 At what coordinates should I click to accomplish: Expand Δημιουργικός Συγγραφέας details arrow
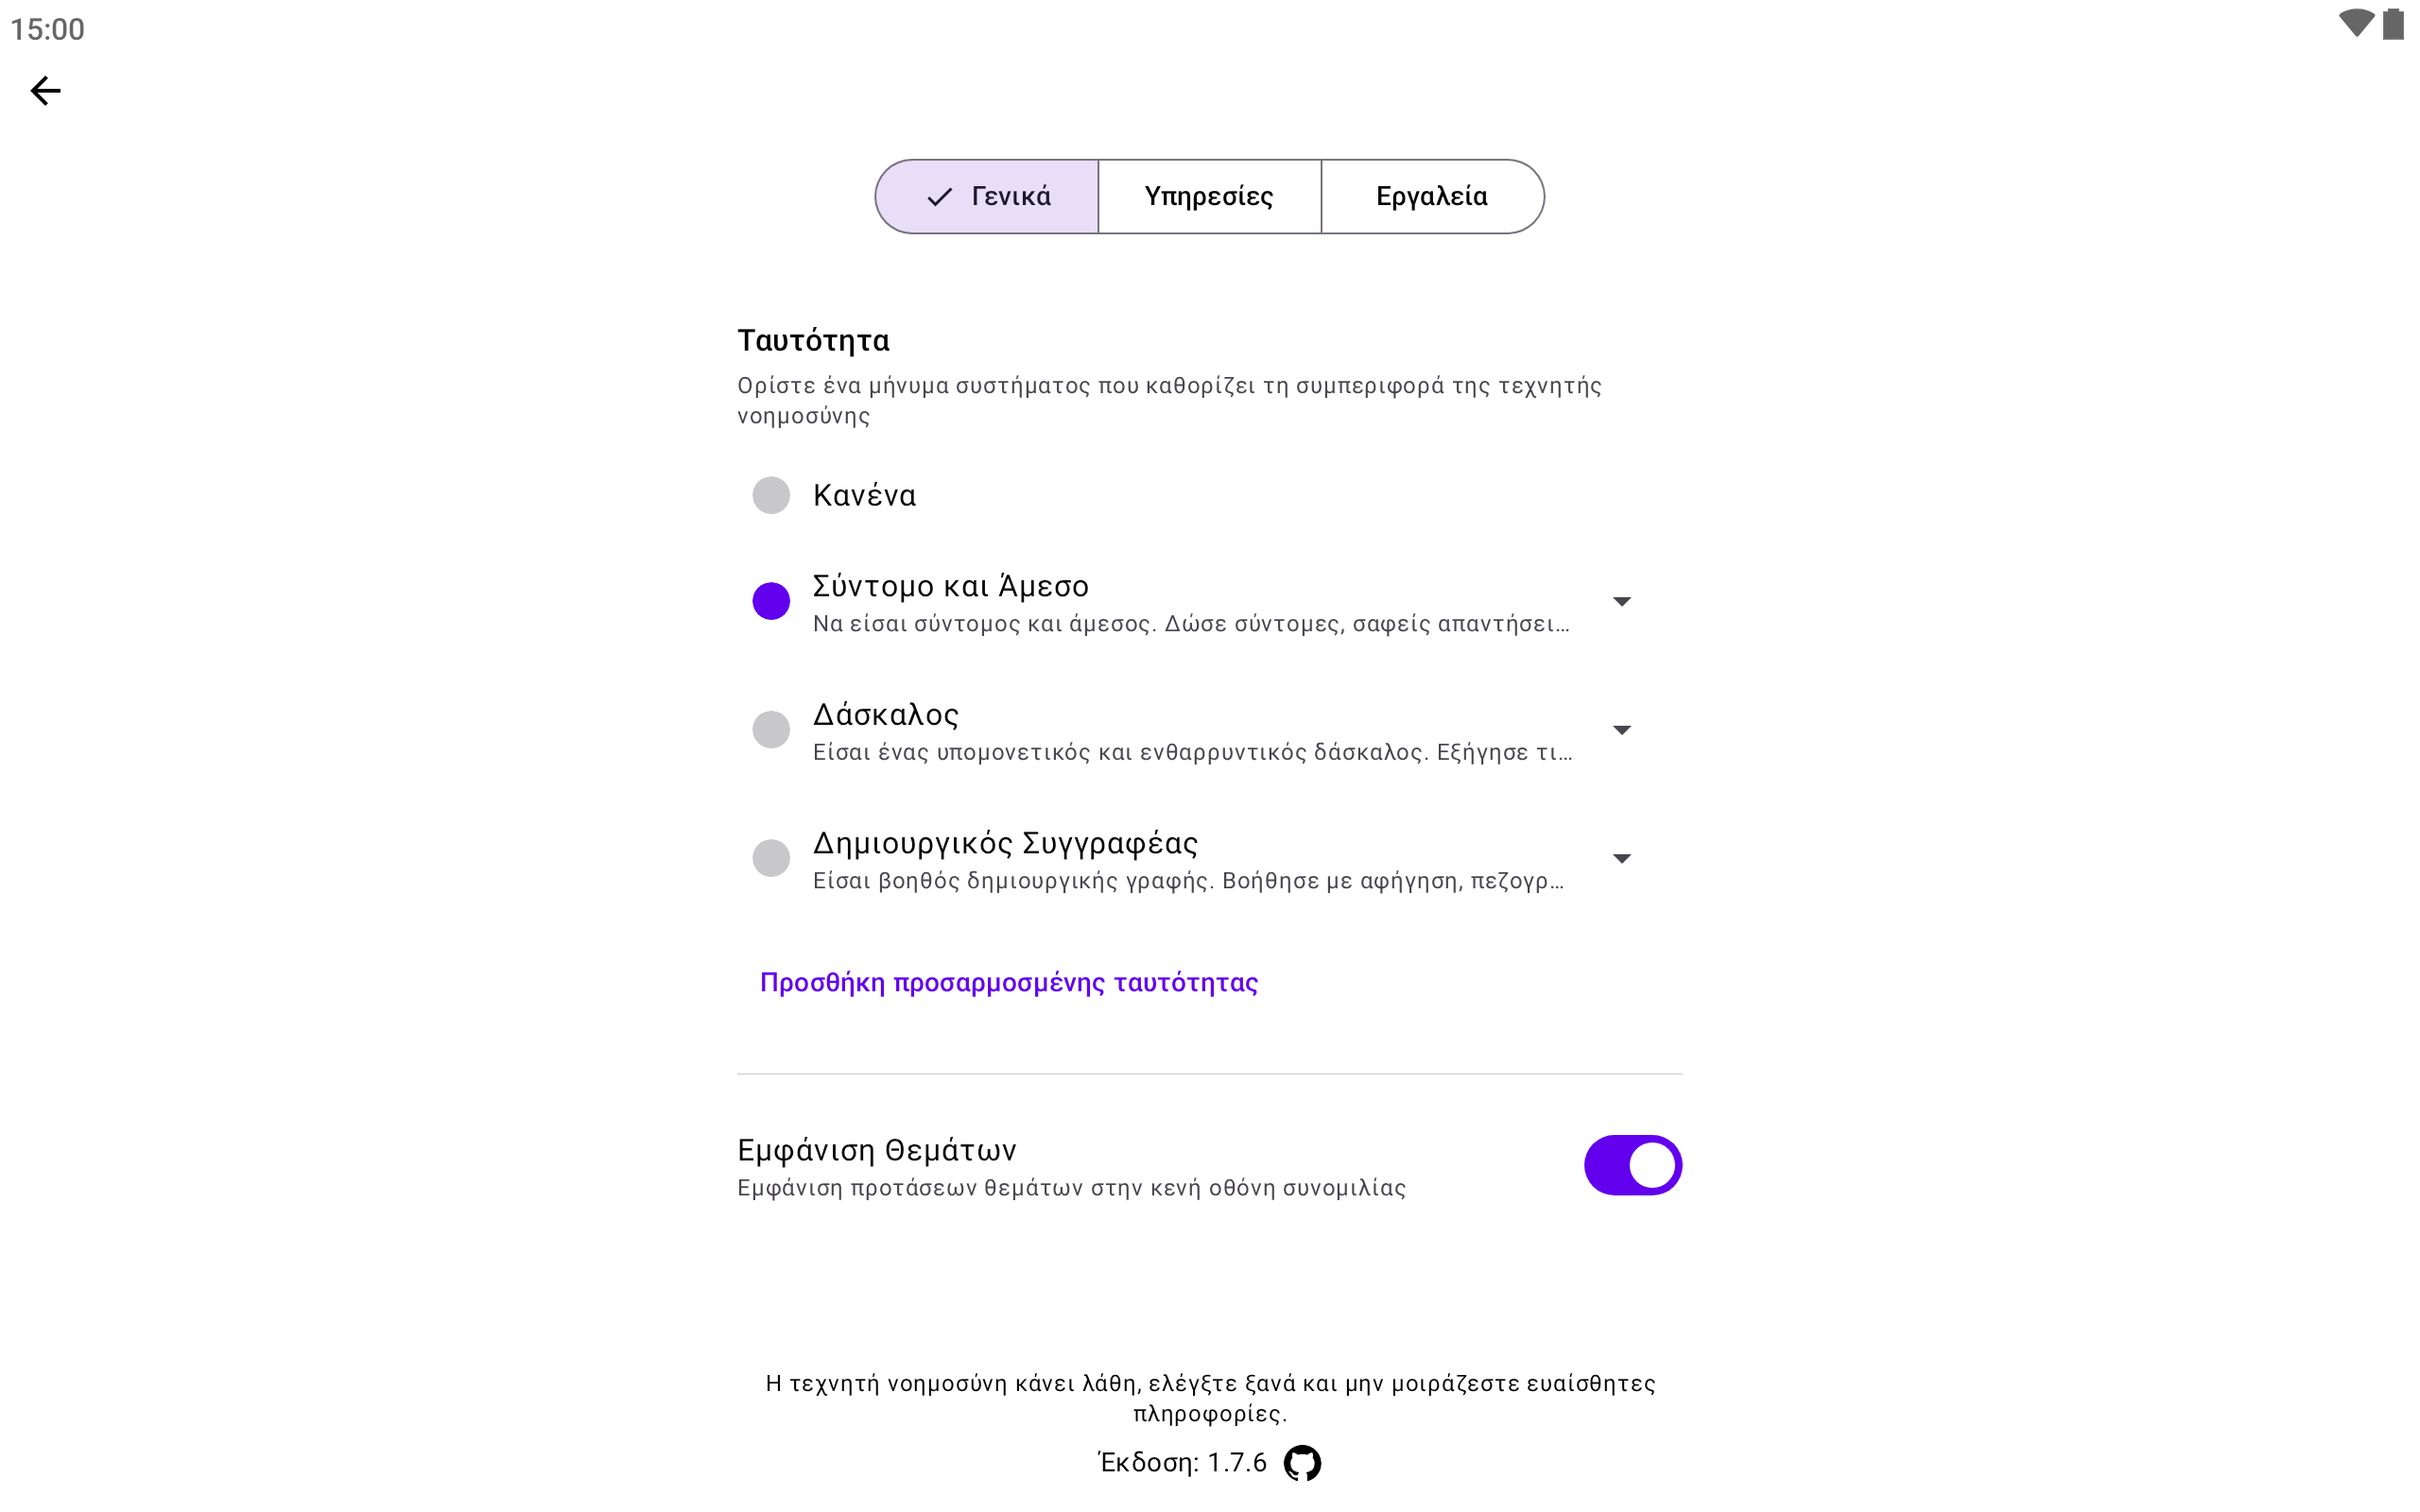point(1621,858)
